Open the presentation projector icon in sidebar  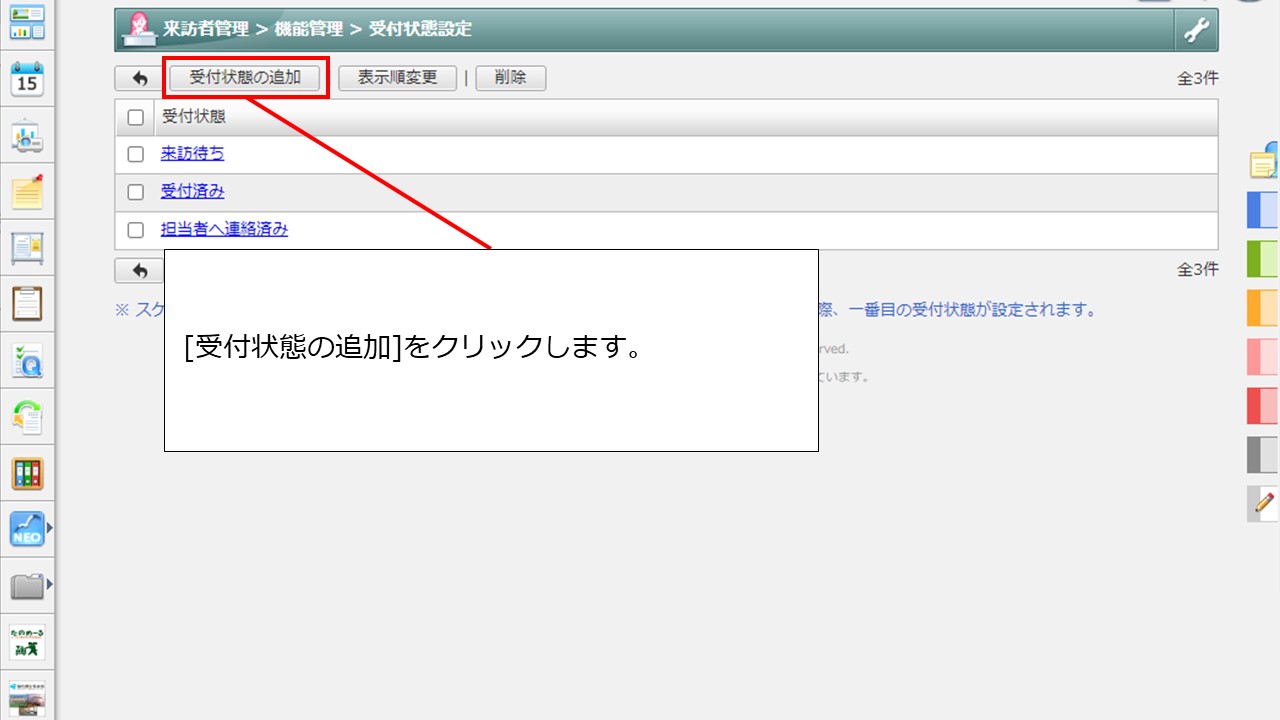click(27, 136)
